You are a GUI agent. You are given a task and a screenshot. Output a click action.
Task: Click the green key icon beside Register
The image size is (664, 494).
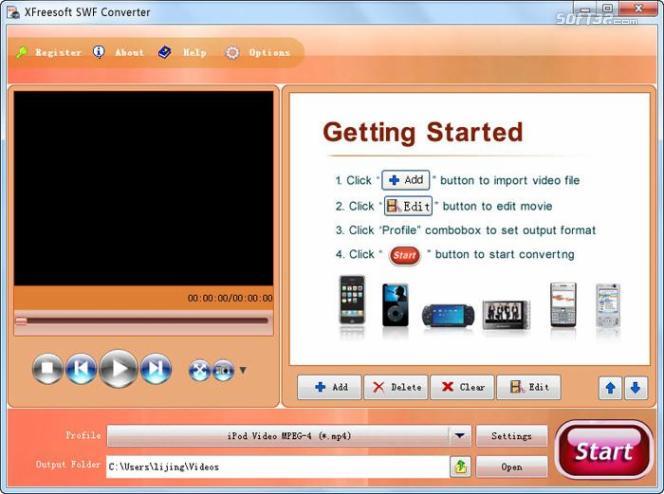tap(21, 52)
